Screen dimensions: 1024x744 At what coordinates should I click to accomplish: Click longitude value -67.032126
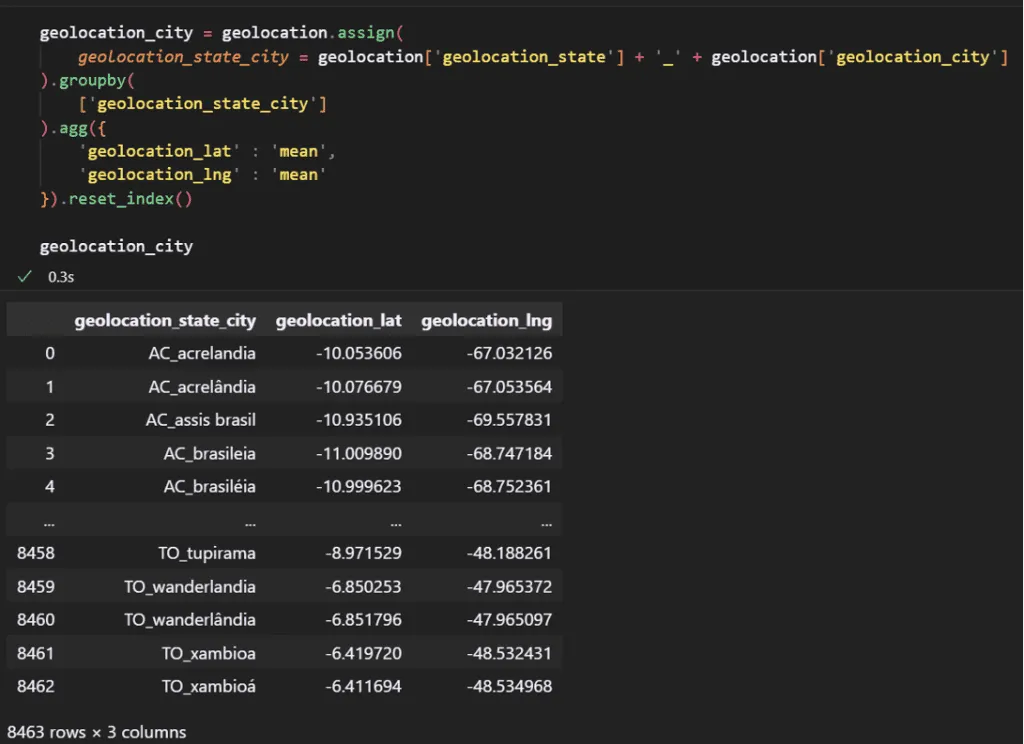tap(509, 353)
